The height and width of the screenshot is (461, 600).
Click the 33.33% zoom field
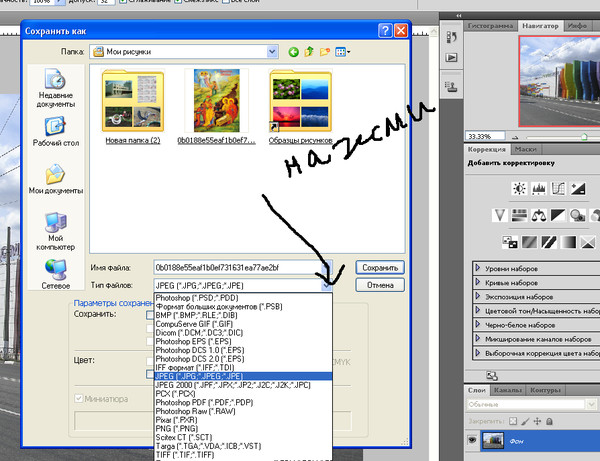coord(485,136)
